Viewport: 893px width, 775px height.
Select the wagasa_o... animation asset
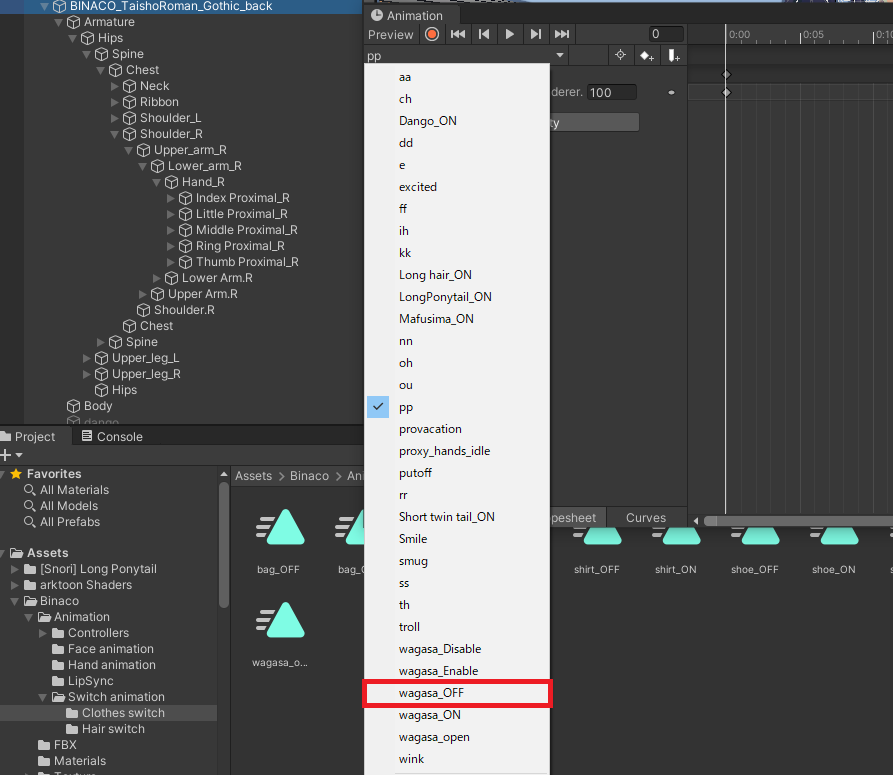pos(280,634)
